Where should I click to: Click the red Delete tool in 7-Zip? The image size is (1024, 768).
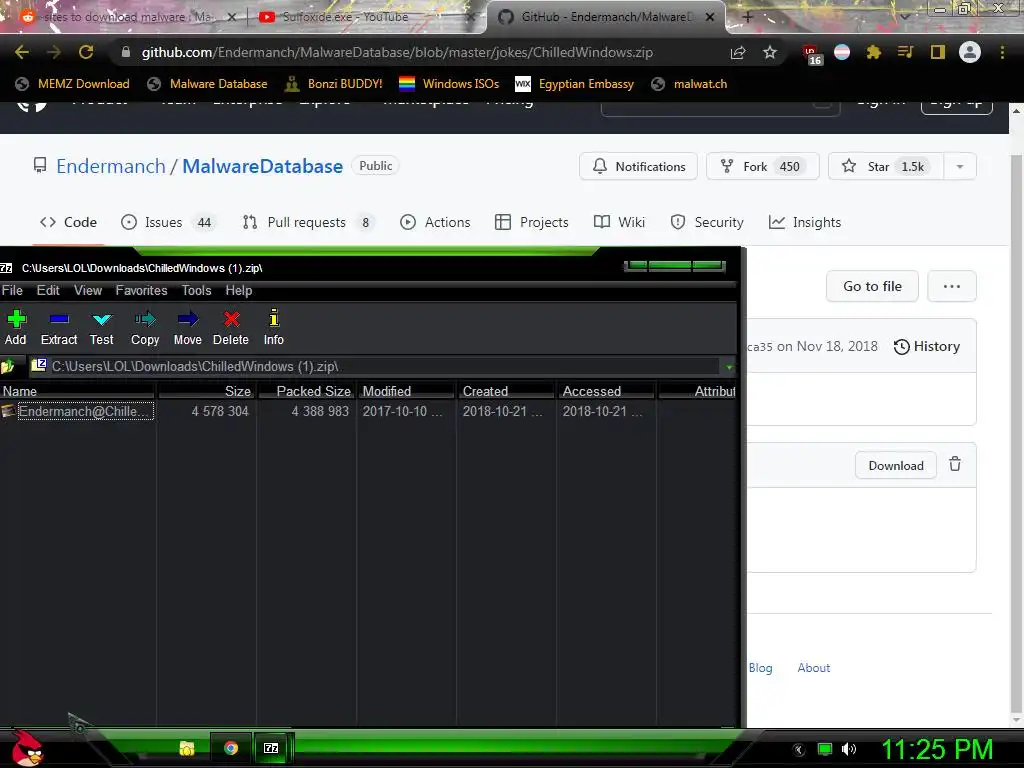(x=231, y=327)
